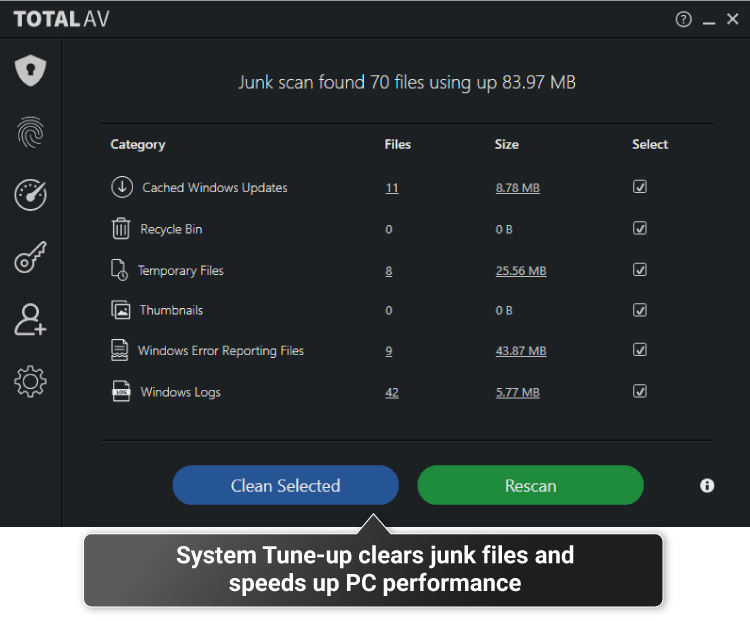Click the Recycle Bin label
Image resolution: width=750 pixels, height=621 pixels.
click(171, 229)
